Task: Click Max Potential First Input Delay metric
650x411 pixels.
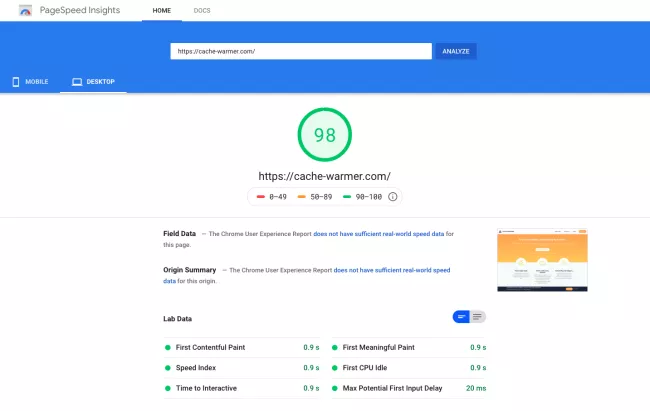Action: [x=409, y=388]
